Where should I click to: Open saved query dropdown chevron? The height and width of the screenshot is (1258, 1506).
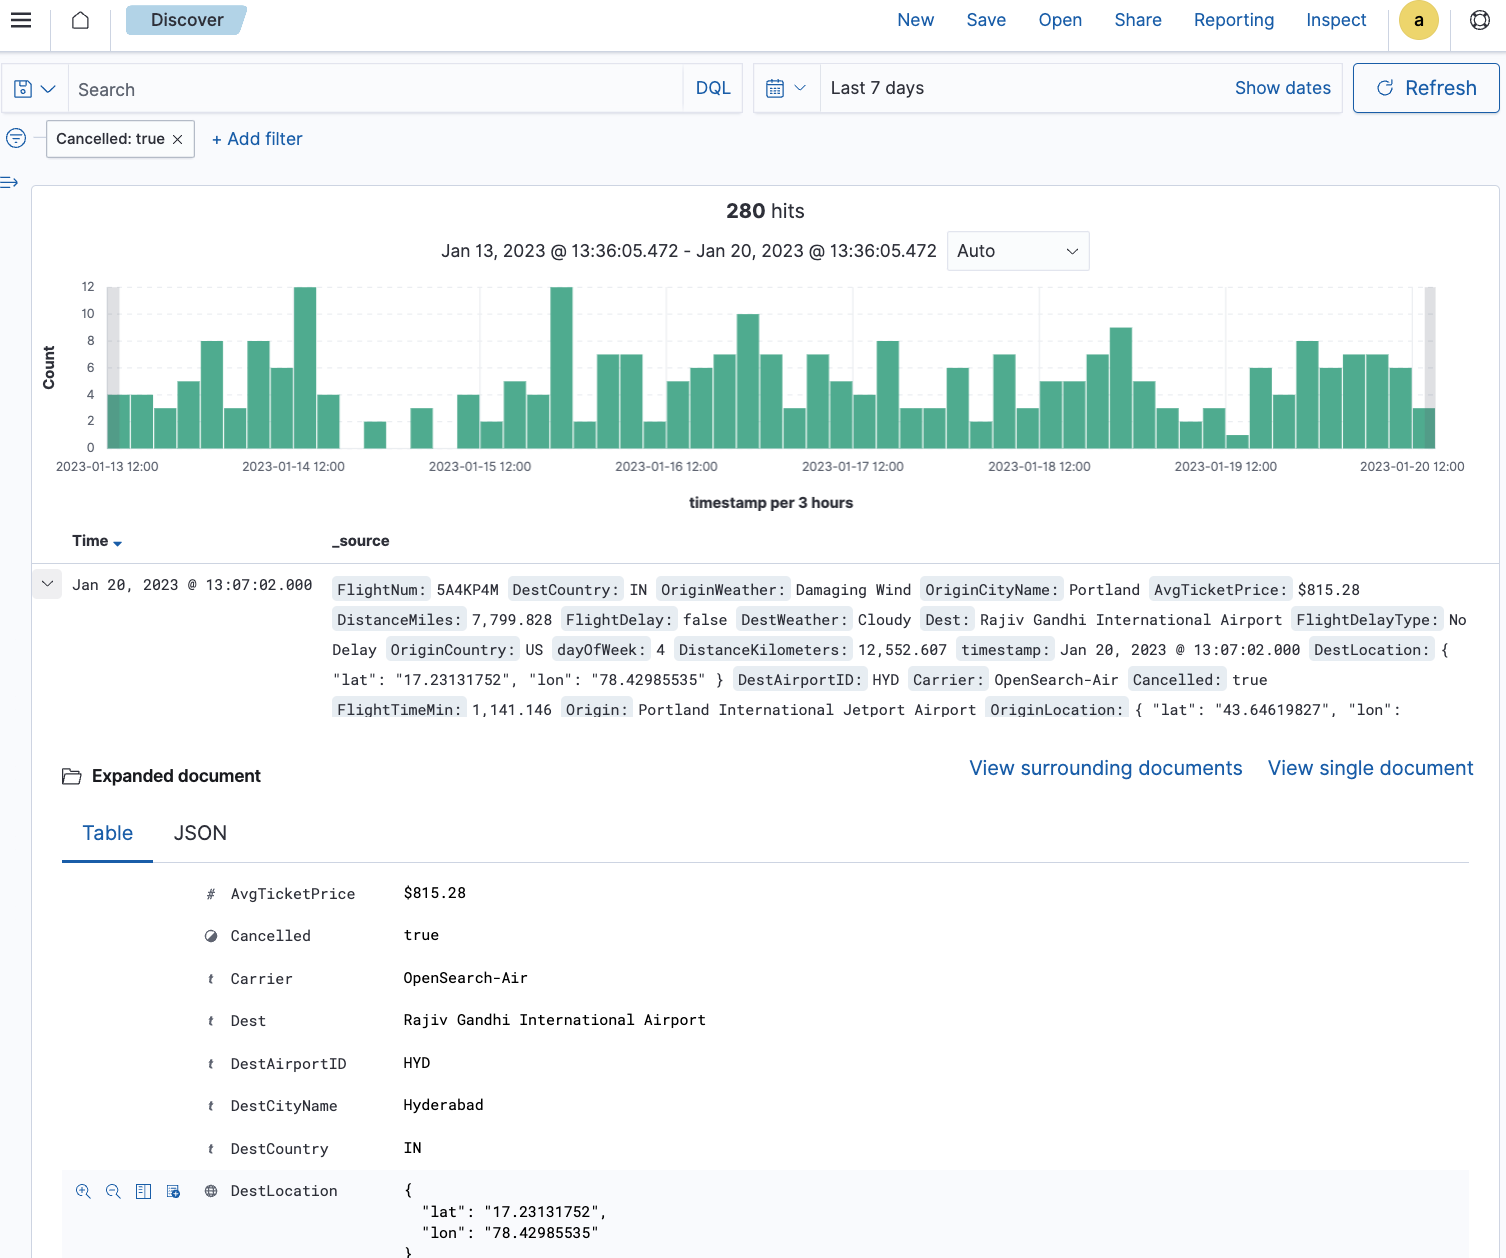pos(48,89)
